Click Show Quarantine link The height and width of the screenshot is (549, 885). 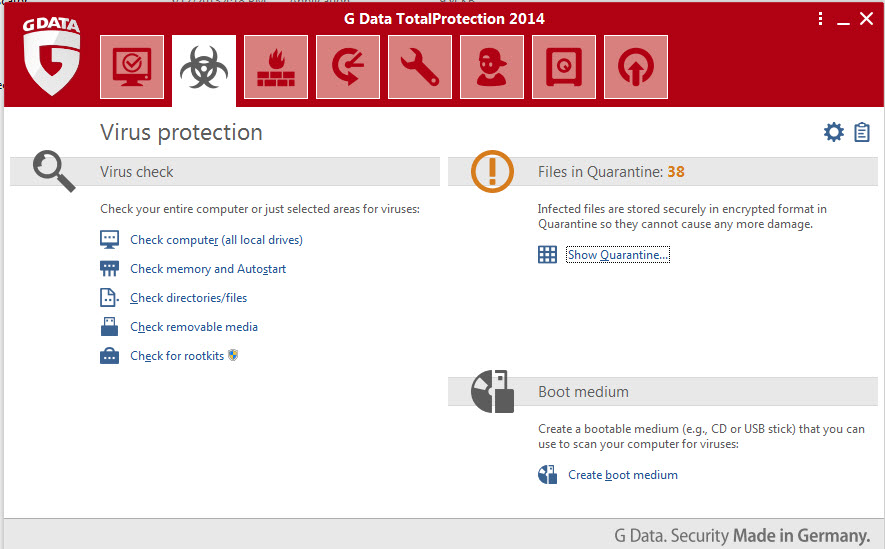pyautogui.click(x=617, y=254)
